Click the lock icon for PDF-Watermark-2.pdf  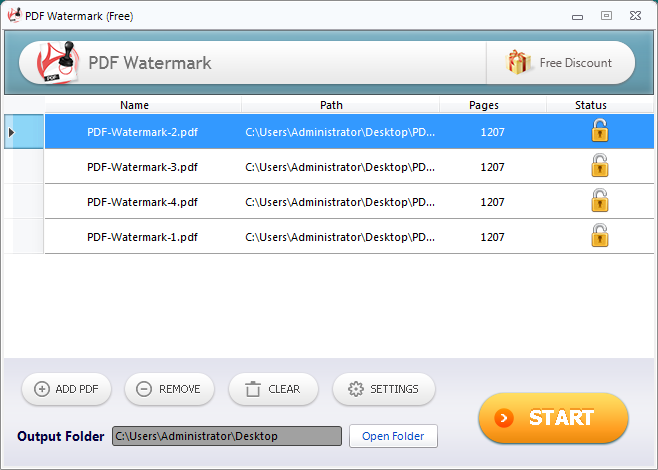[599, 131]
